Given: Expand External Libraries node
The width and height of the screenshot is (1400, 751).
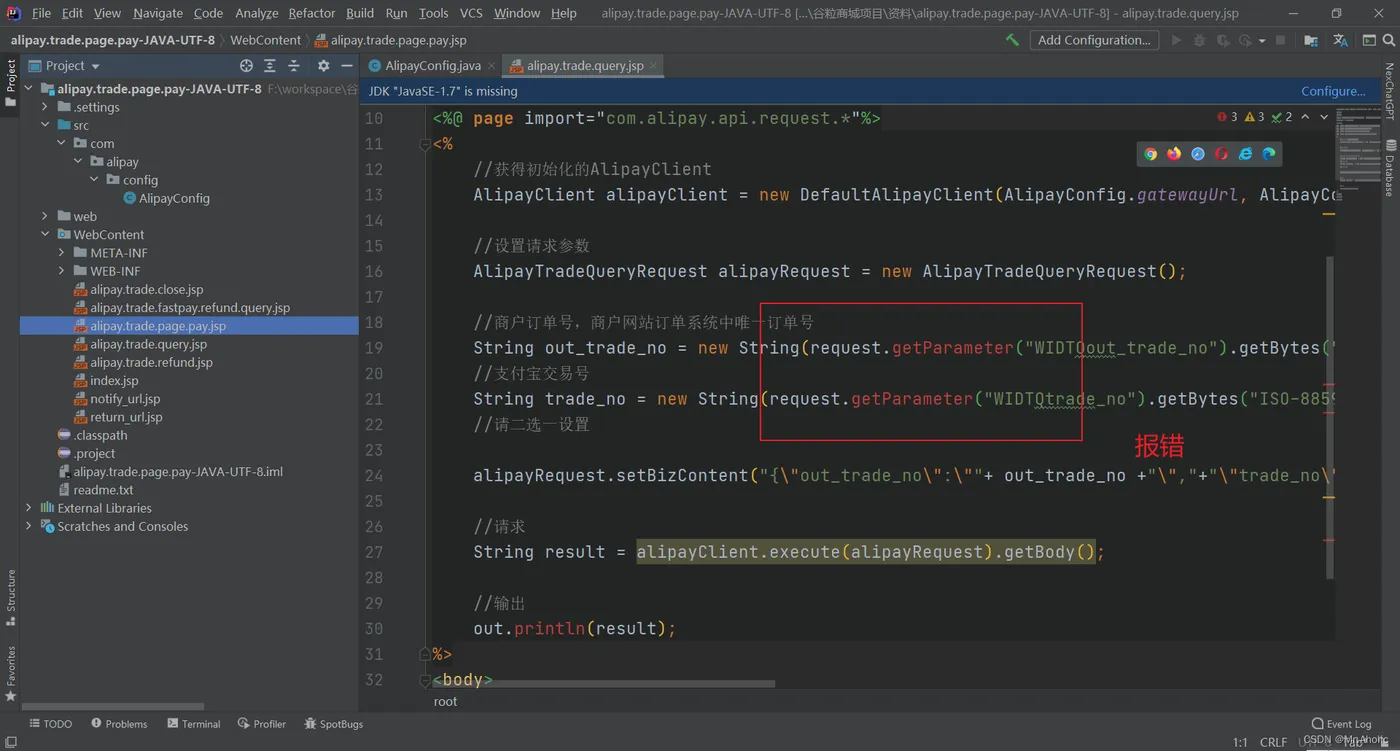Looking at the screenshot, I should click(x=29, y=508).
